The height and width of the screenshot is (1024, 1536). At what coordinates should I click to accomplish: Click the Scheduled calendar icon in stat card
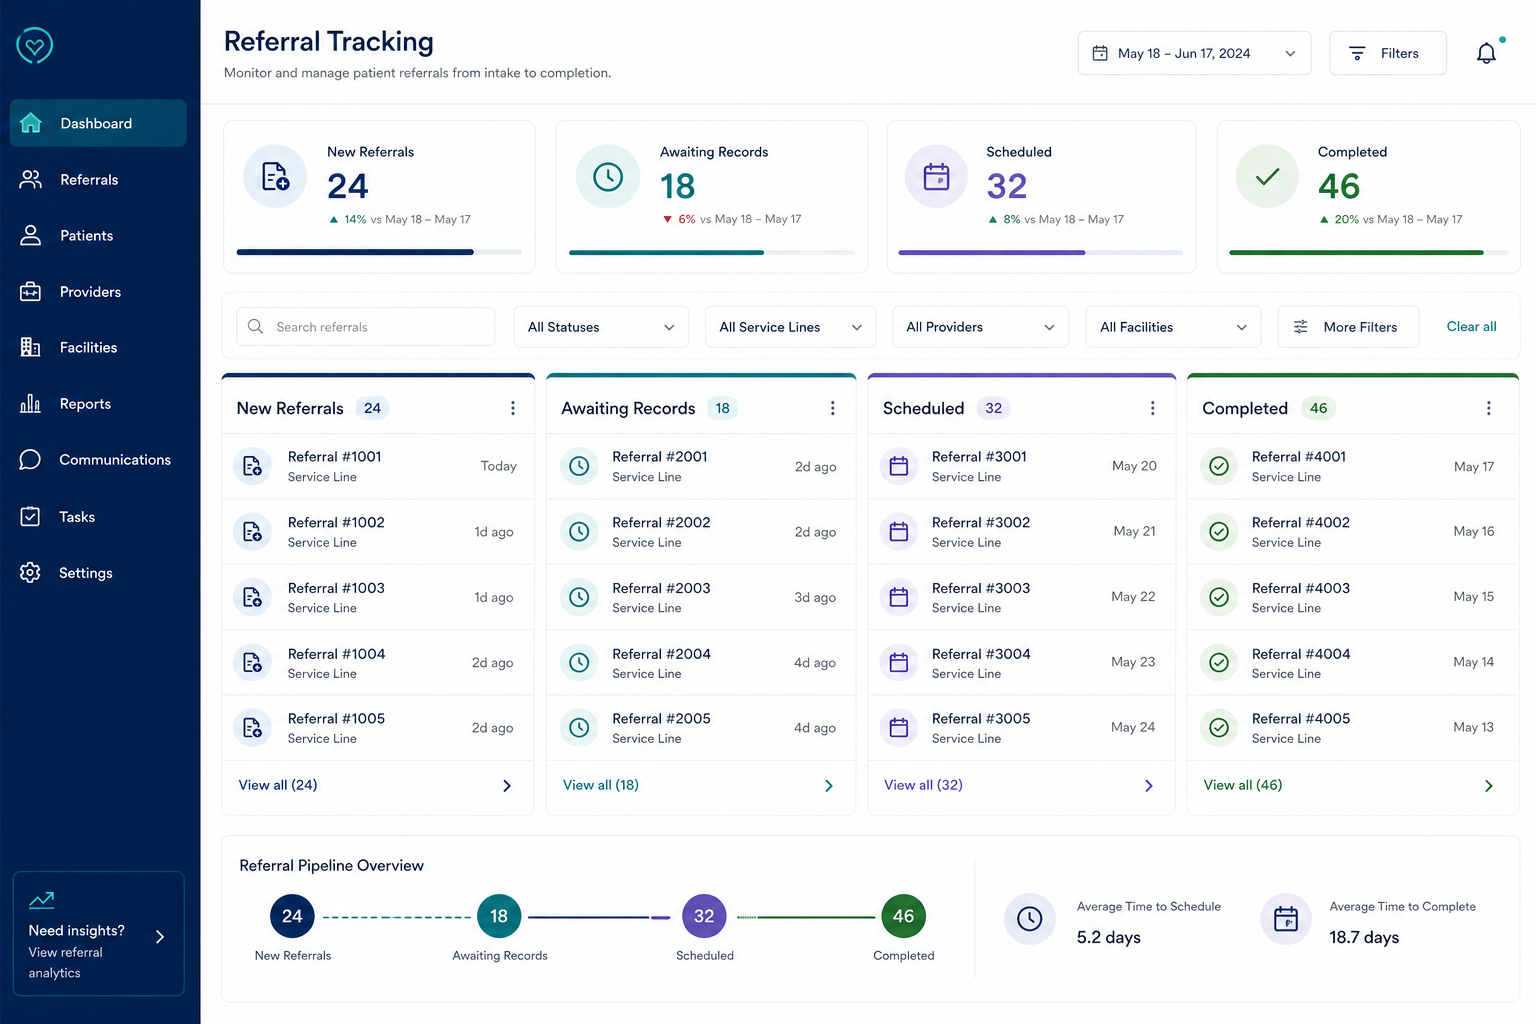coord(937,177)
